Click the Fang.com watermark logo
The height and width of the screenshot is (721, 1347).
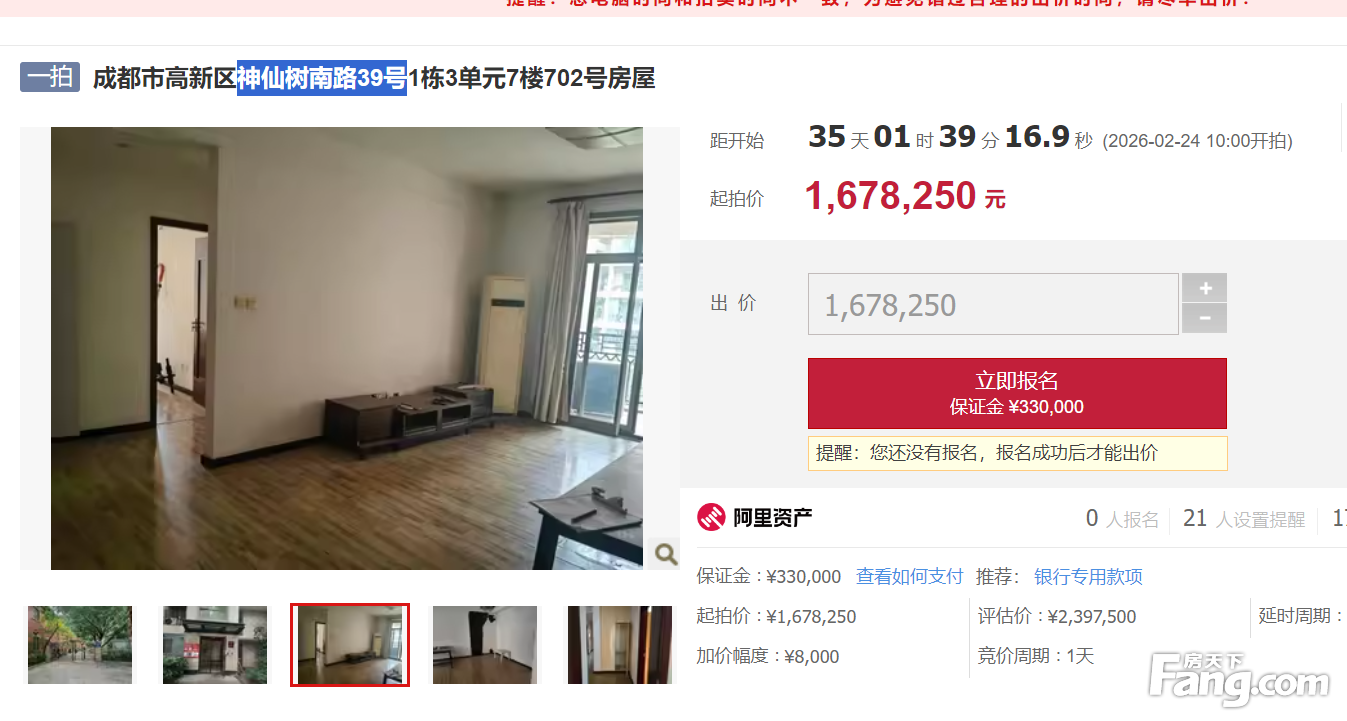tap(1239, 679)
